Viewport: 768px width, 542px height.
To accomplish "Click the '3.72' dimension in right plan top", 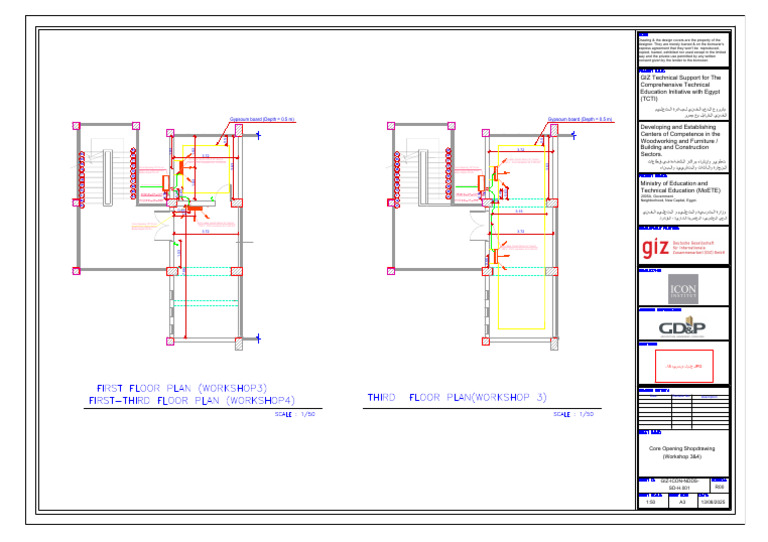I will (521, 150).
